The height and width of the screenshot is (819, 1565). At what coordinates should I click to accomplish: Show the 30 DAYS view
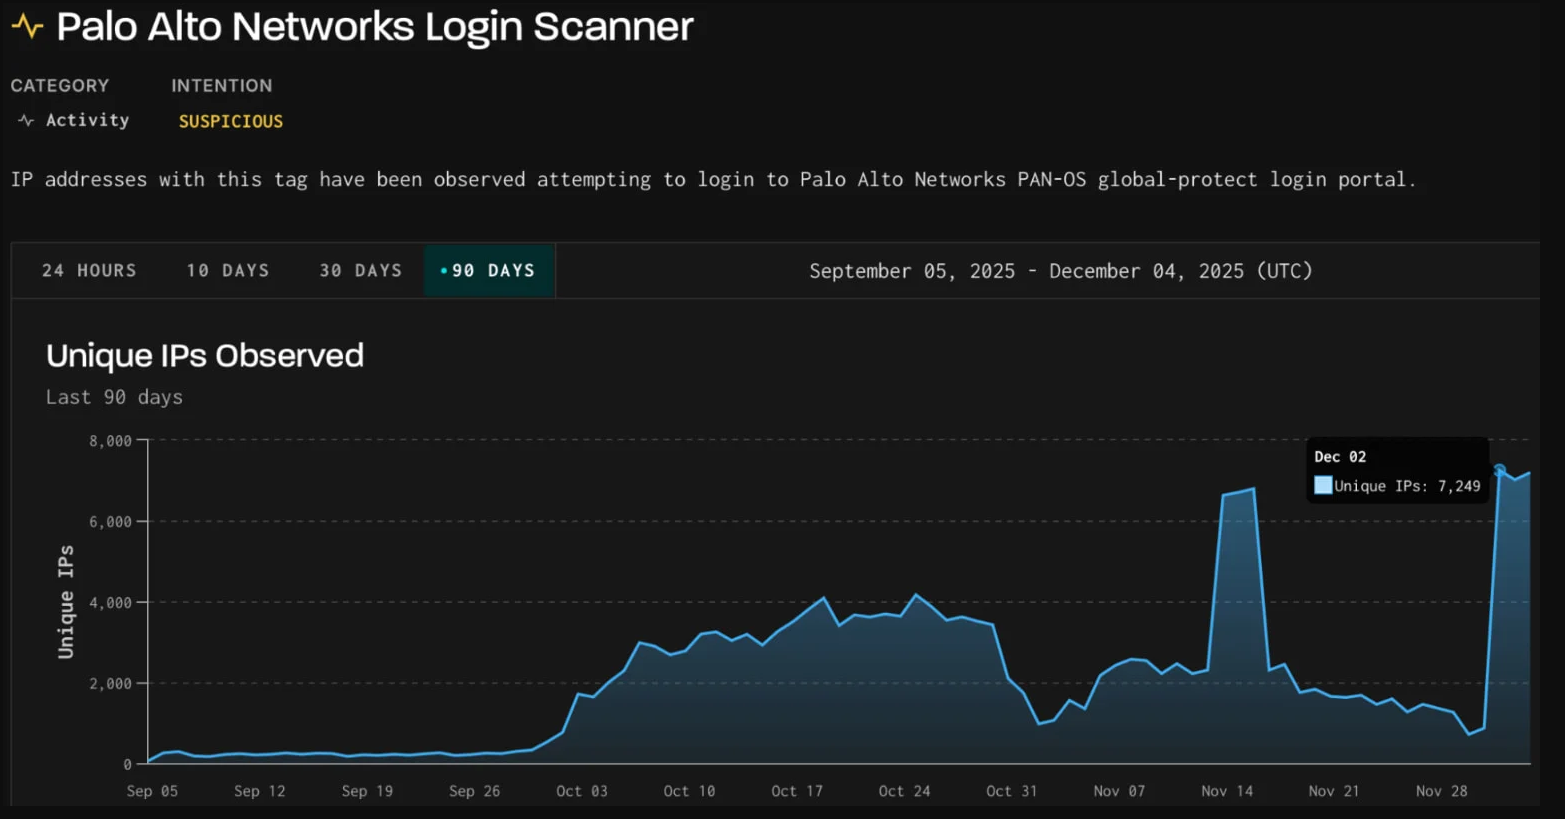[360, 271]
